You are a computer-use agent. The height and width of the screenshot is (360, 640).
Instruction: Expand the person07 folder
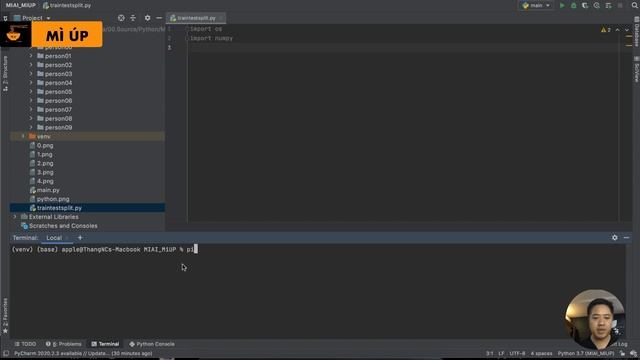tap(31, 110)
